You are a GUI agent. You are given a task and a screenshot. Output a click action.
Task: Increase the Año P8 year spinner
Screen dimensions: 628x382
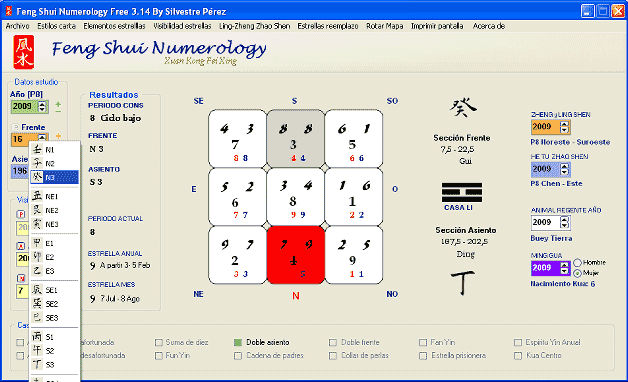(x=42, y=104)
